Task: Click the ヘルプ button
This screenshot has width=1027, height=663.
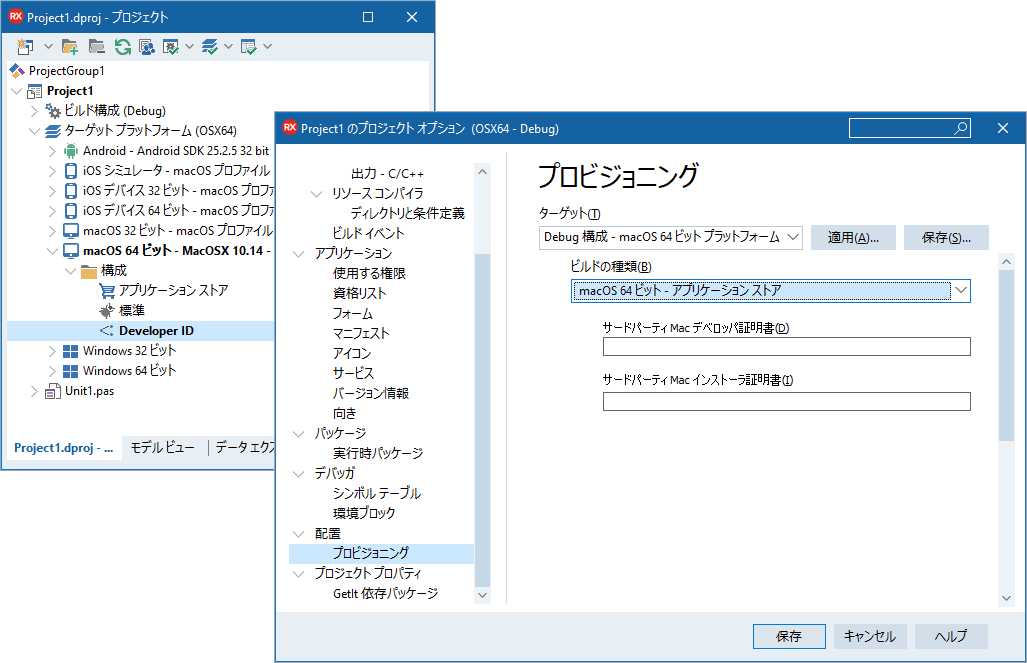Action: coord(950,636)
